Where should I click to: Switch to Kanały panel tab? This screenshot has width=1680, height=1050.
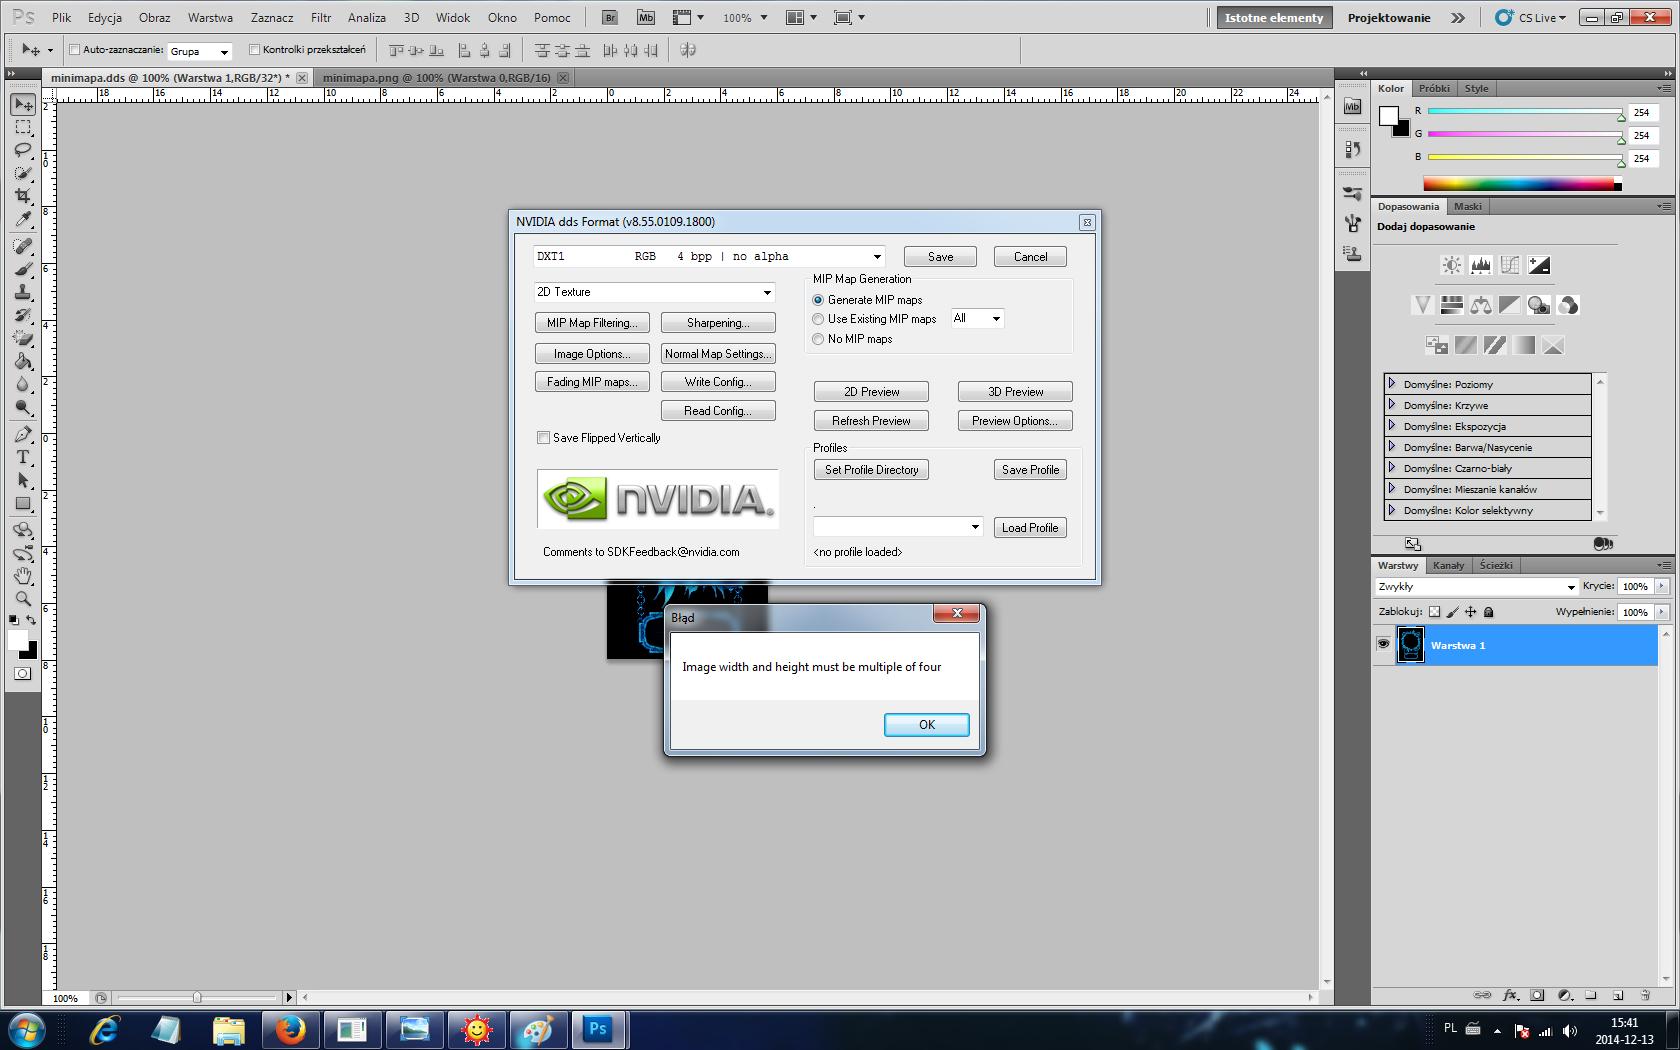pyautogui.click(x=1448, y=566)
